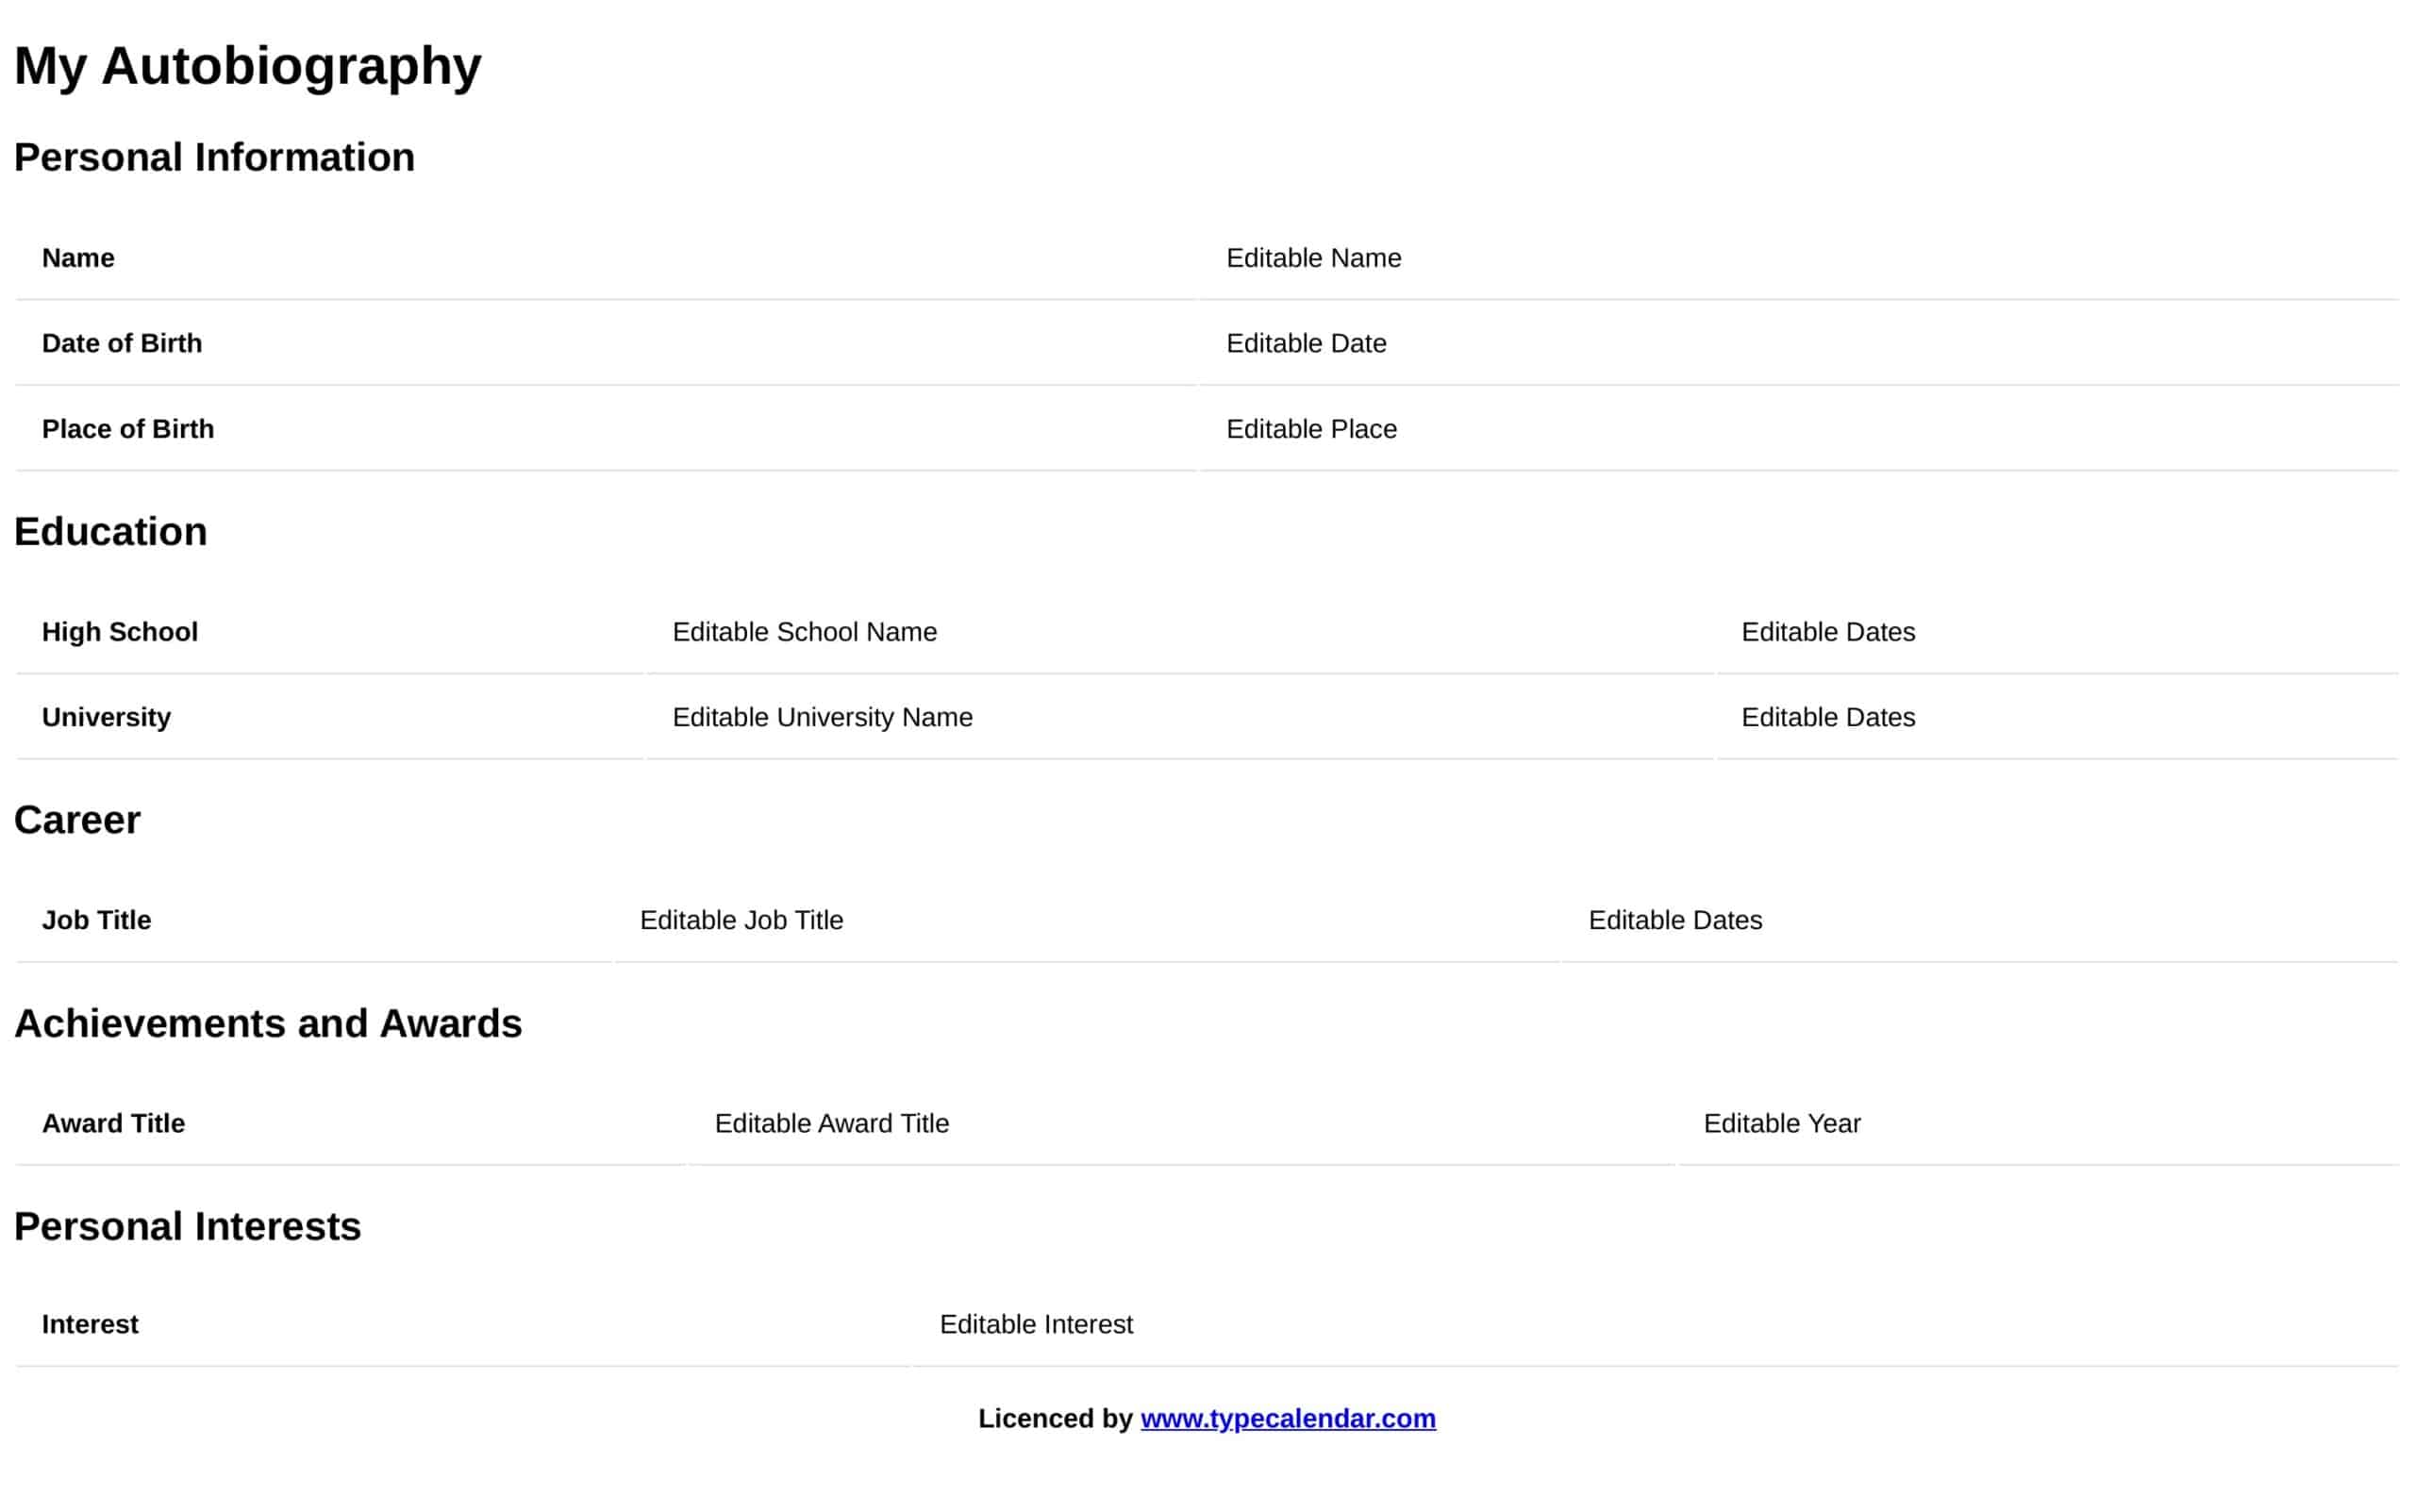Image resolution: width=2415 pixels, height=1512 pixels.
Task: Click the Personal Information heading
Action: tap(214, 157)
